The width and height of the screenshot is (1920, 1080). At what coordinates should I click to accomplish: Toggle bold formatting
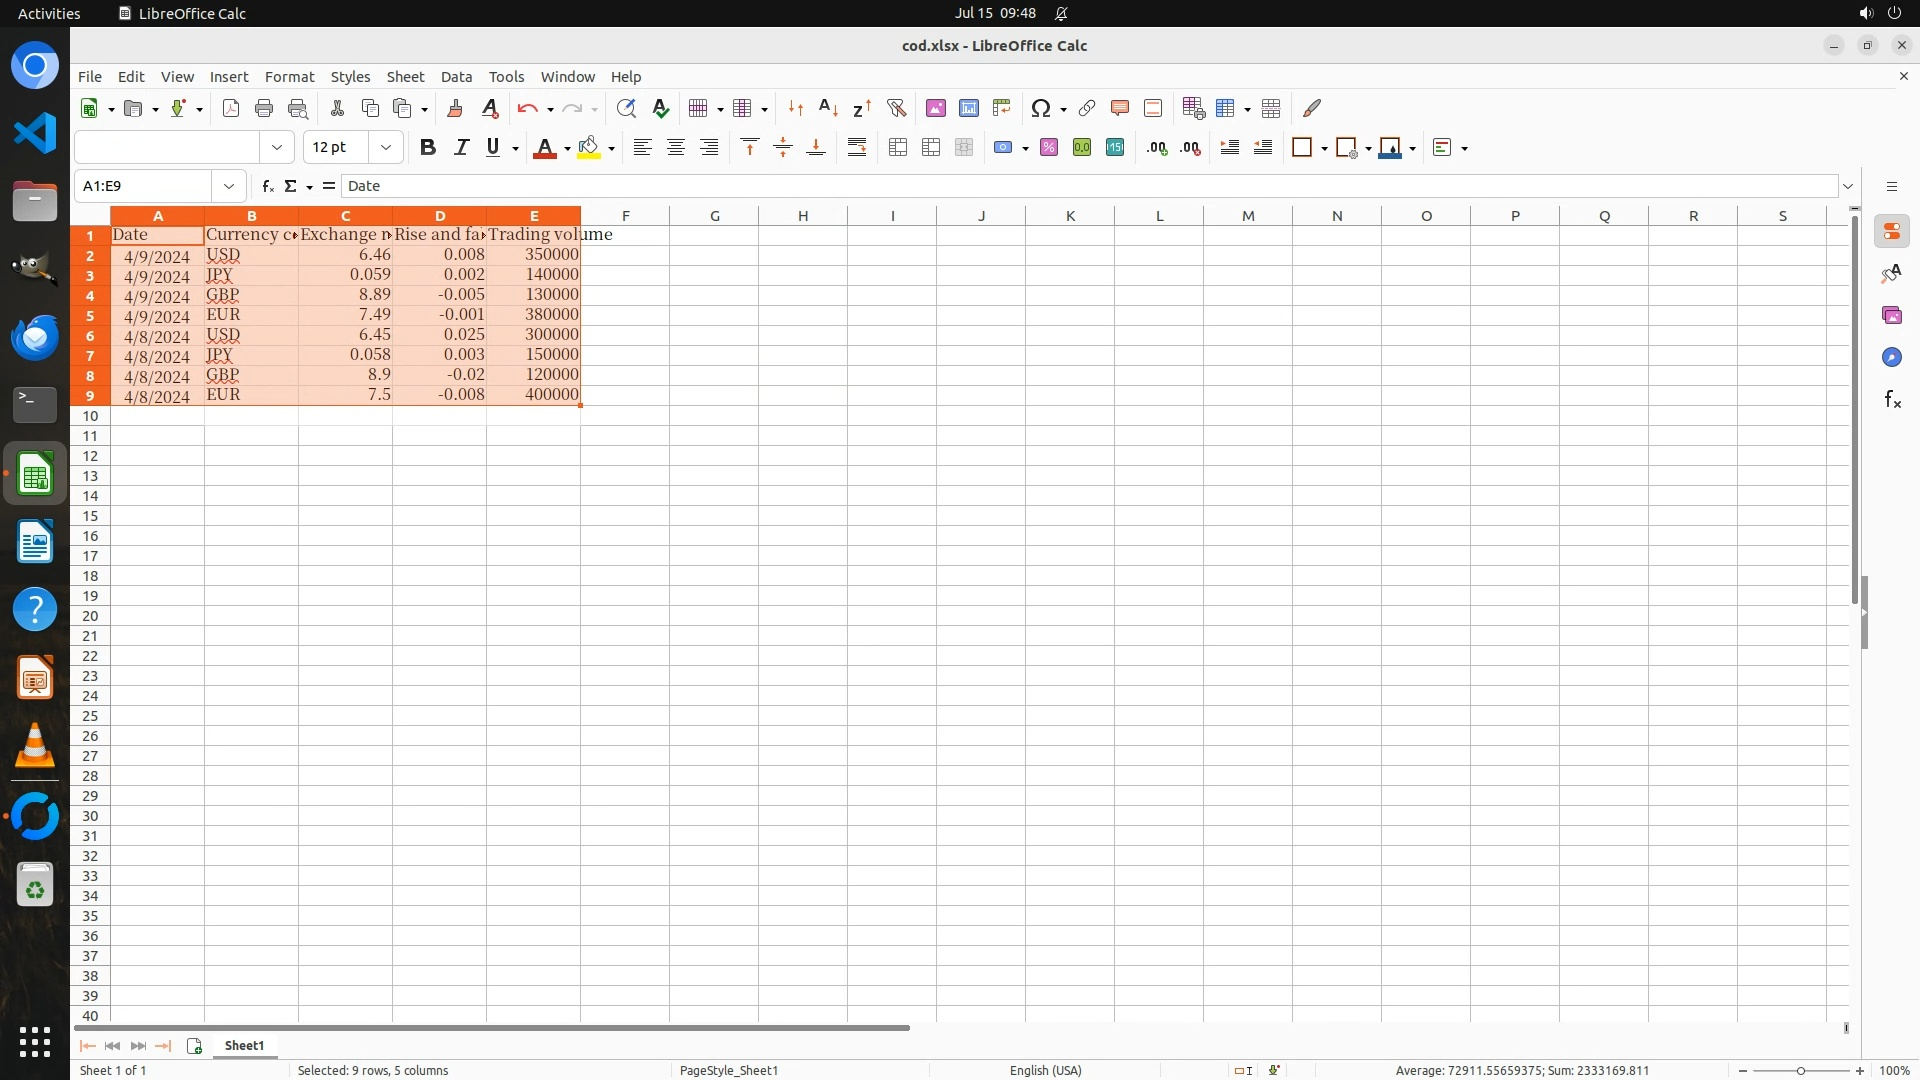428,148
